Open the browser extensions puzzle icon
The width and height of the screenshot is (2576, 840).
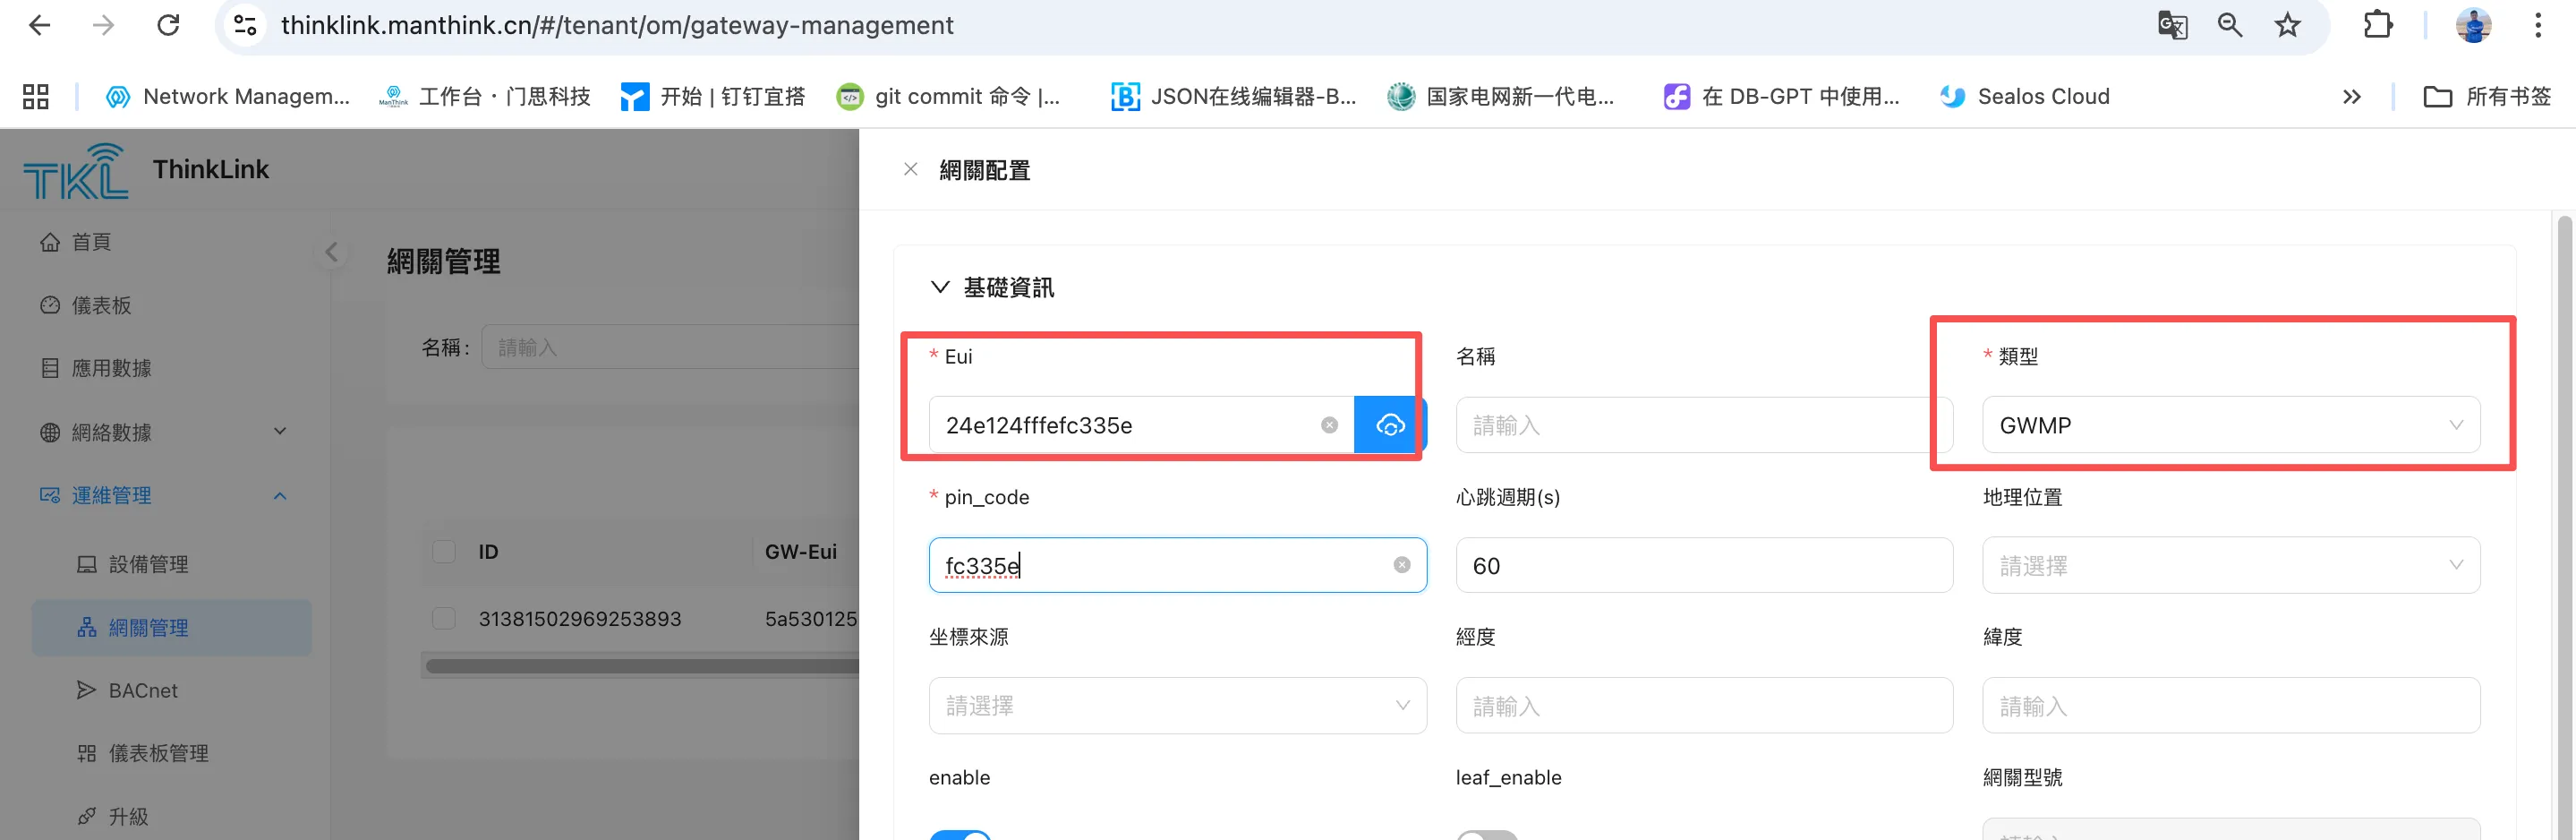(x=2378, y=25)
